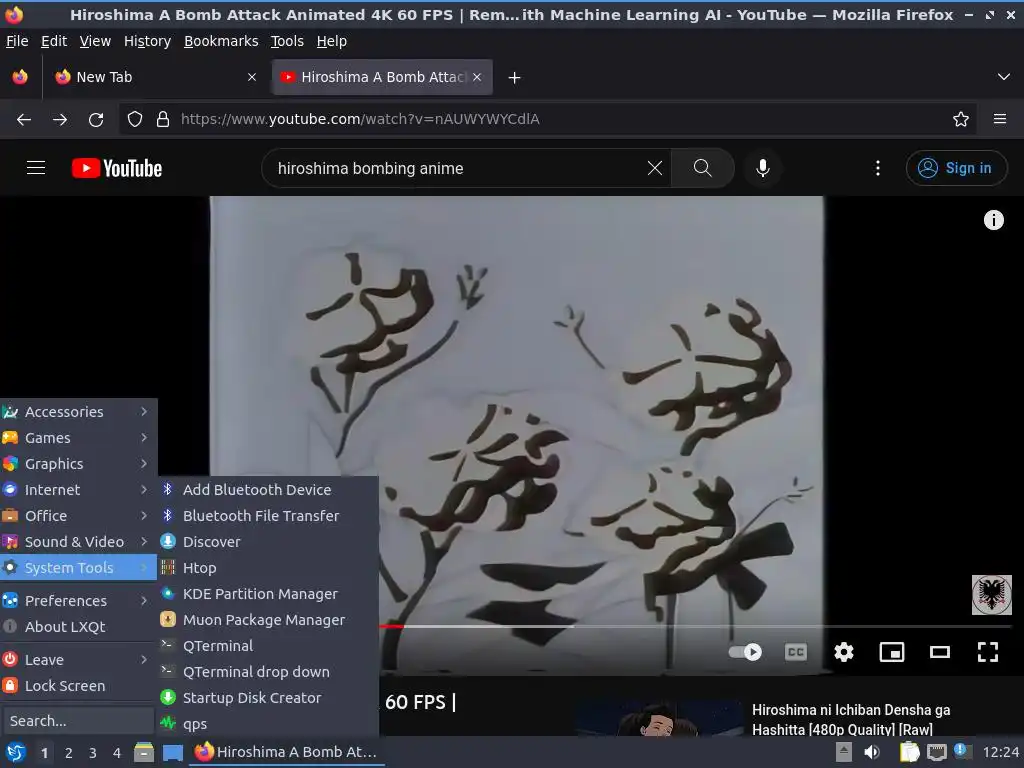Select Lock Screen entry
1024x768 pixels.
tap(78, 686)
